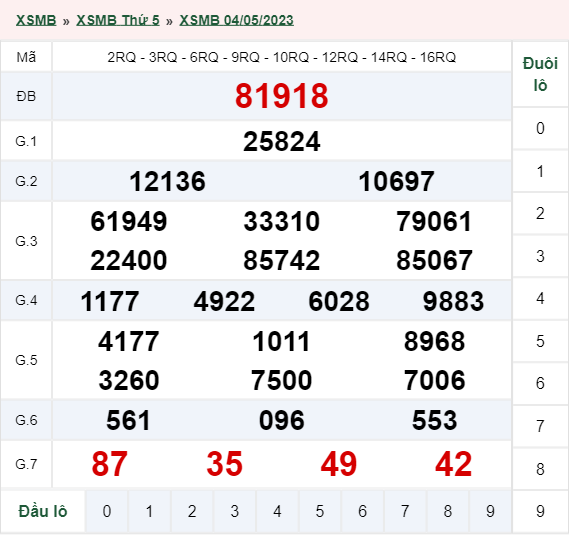569x535 pixels.
Task: Select Đầu lô digit 5
Action: tap(320, 511)
